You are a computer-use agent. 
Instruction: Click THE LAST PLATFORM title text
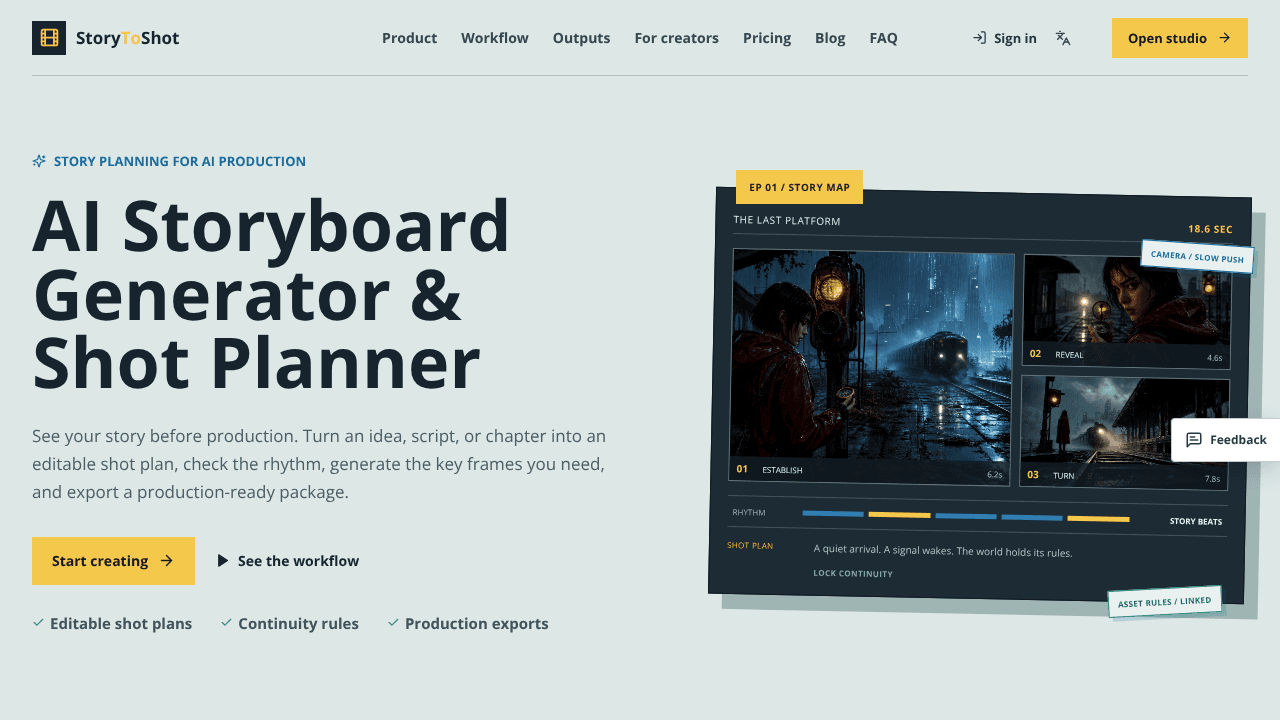coord(787,220)
